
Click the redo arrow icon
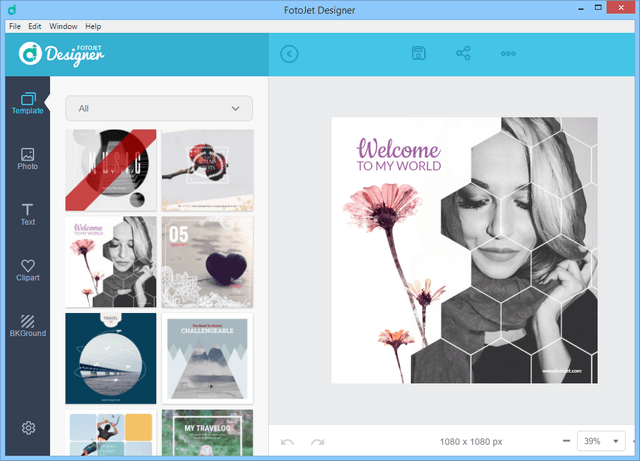tap(317, 441)
